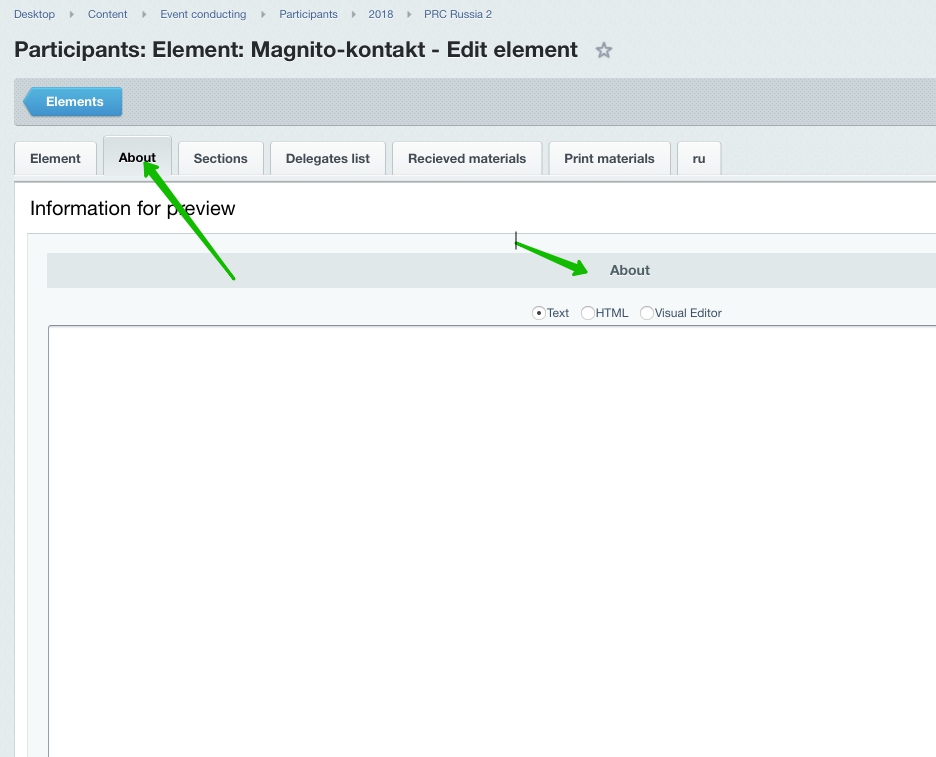Select the Text radio button
Image resolution: width=936 pixels, height=757 pixels.
539,313
